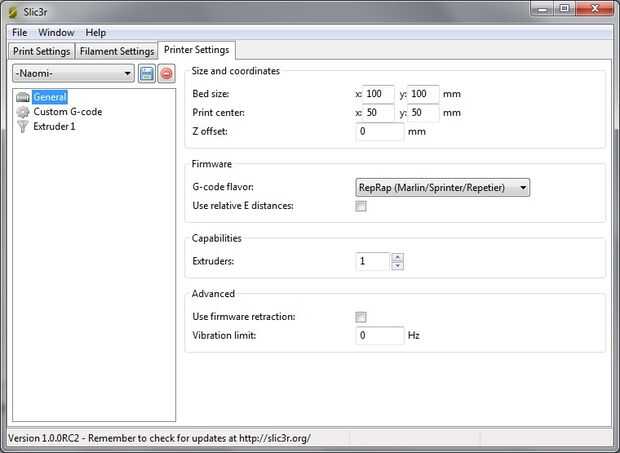
Task: Switch to the Filament Settings tab
Action: 117,51
